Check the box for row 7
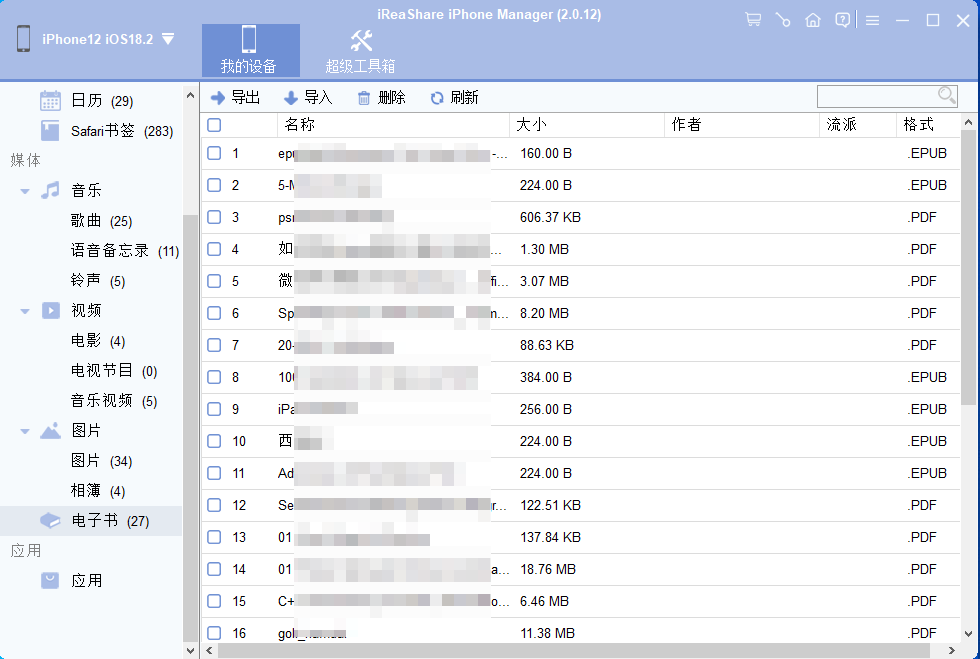 [214, 345]
